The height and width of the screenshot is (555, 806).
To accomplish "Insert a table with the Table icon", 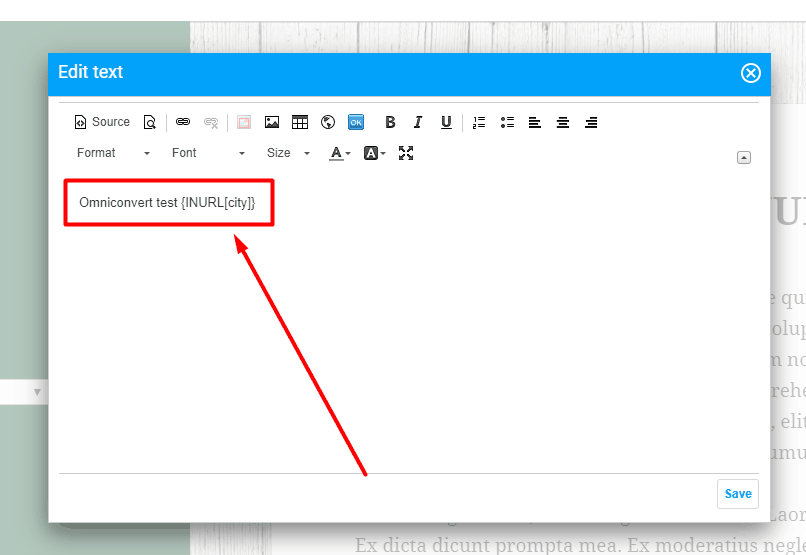I will [300, 122].
